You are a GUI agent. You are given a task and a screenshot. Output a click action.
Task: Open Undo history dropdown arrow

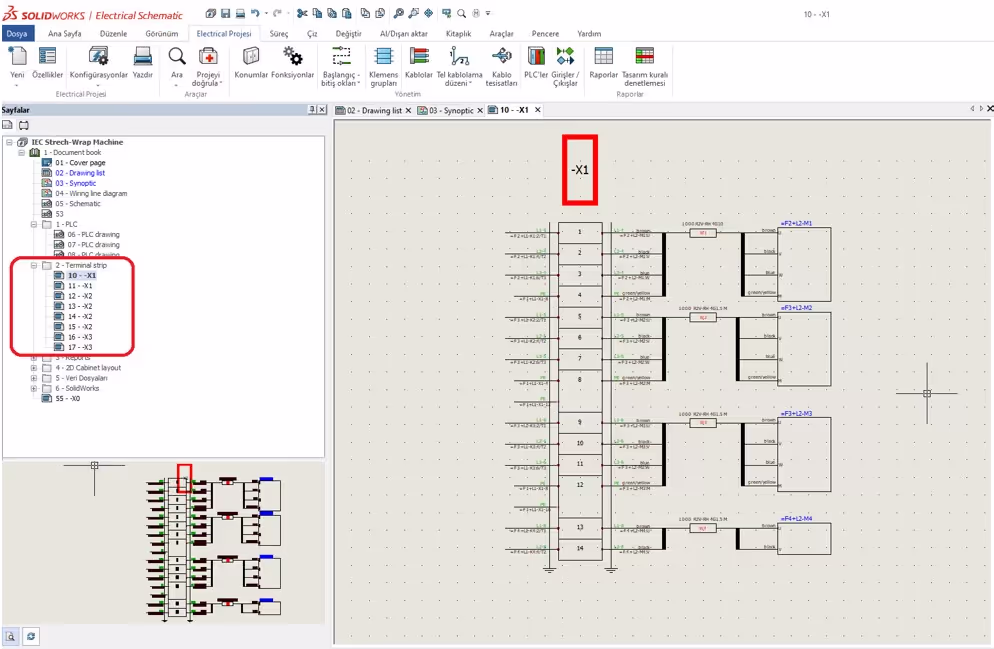[x=266, y=13]
